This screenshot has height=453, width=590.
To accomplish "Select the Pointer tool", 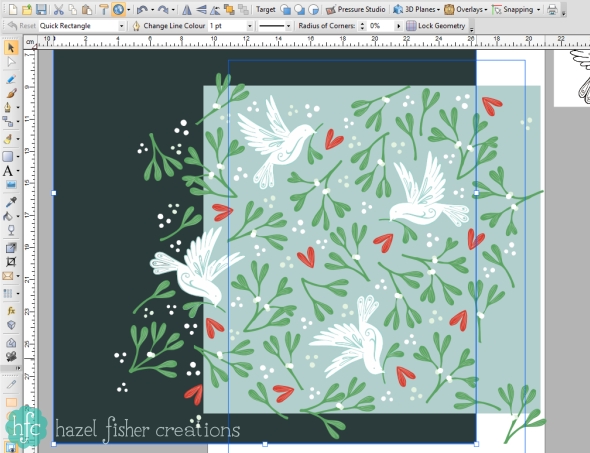I will [x=11, y=48].
